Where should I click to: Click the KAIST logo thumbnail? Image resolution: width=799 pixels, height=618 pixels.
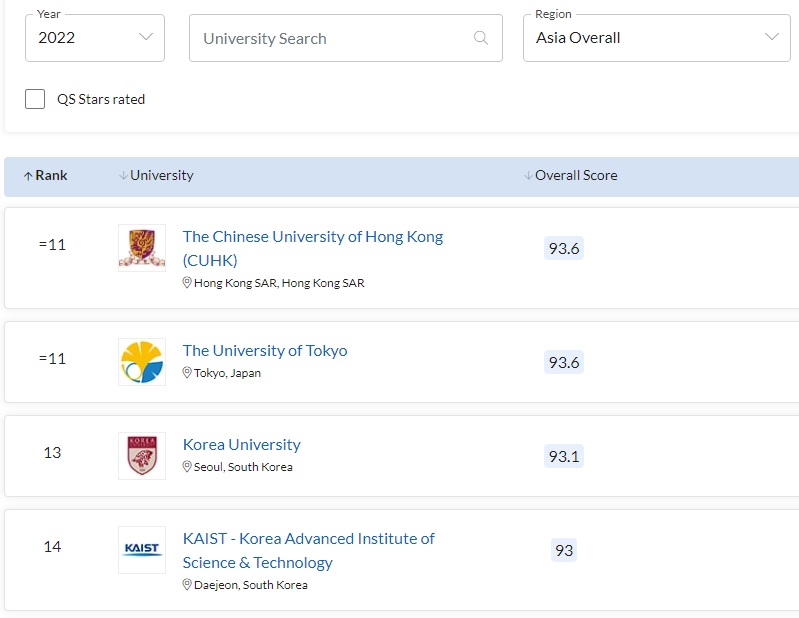coord(142,550)
